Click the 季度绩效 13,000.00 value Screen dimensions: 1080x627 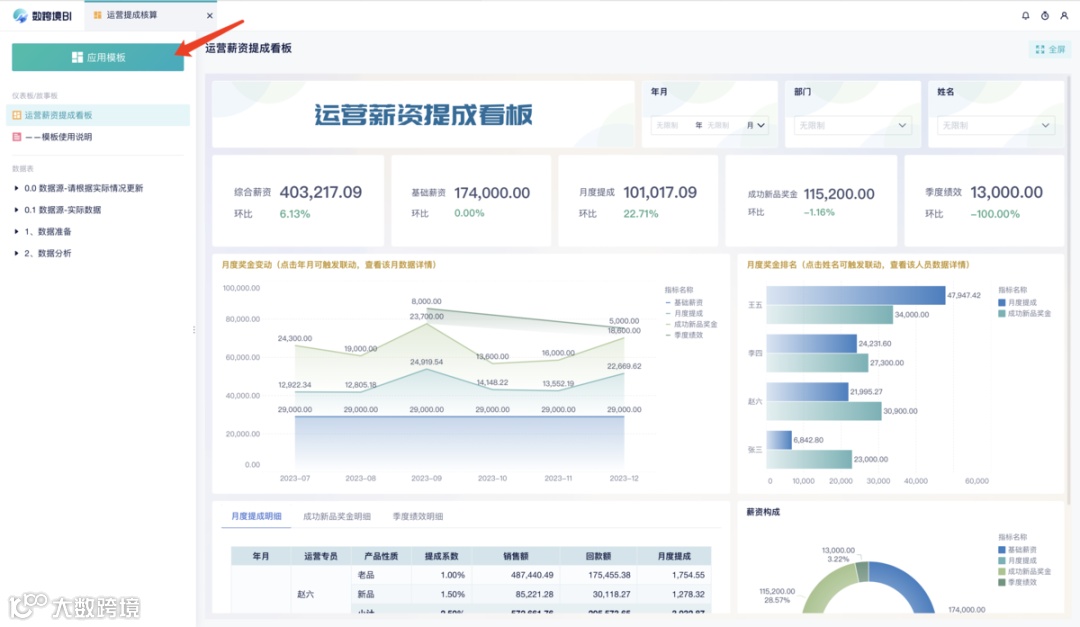[1006, 192]
